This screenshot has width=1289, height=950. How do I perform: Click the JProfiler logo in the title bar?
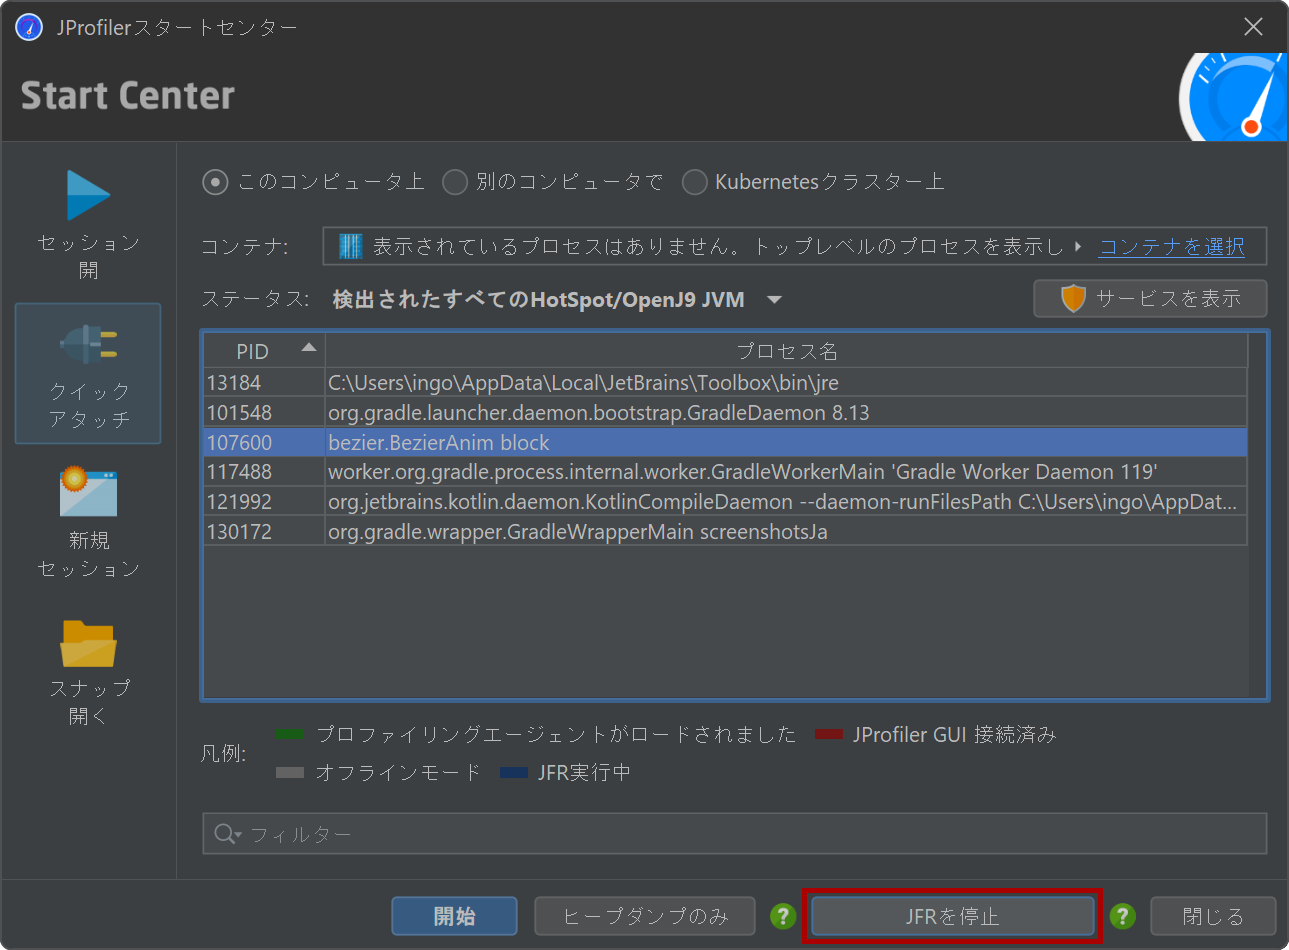tap(29, 27)
